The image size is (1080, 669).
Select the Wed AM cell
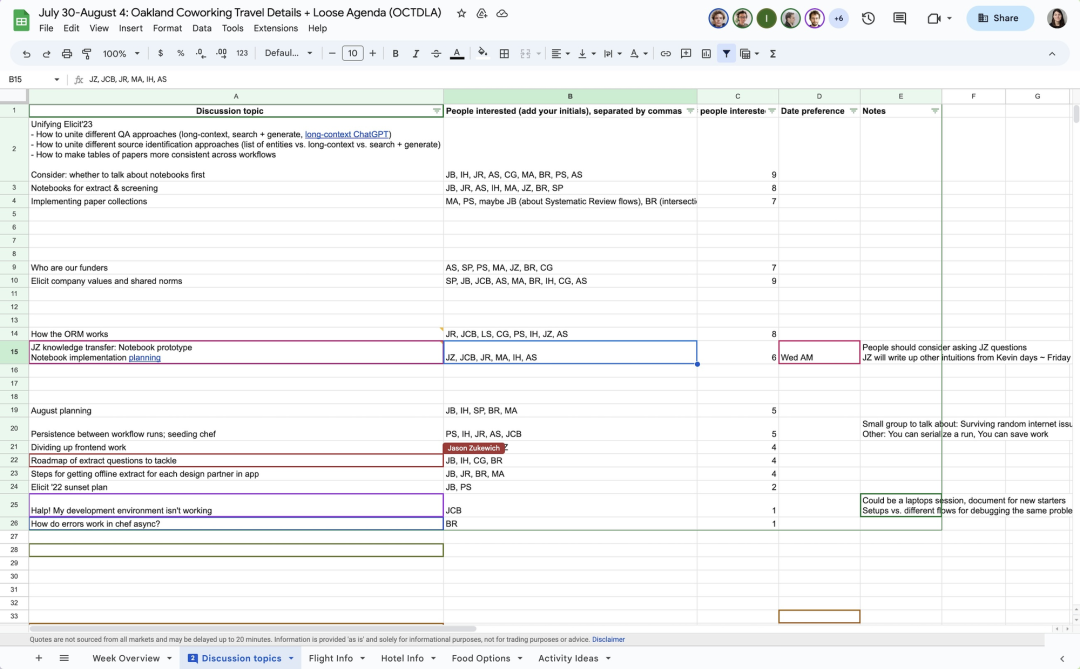coord(819,352)
